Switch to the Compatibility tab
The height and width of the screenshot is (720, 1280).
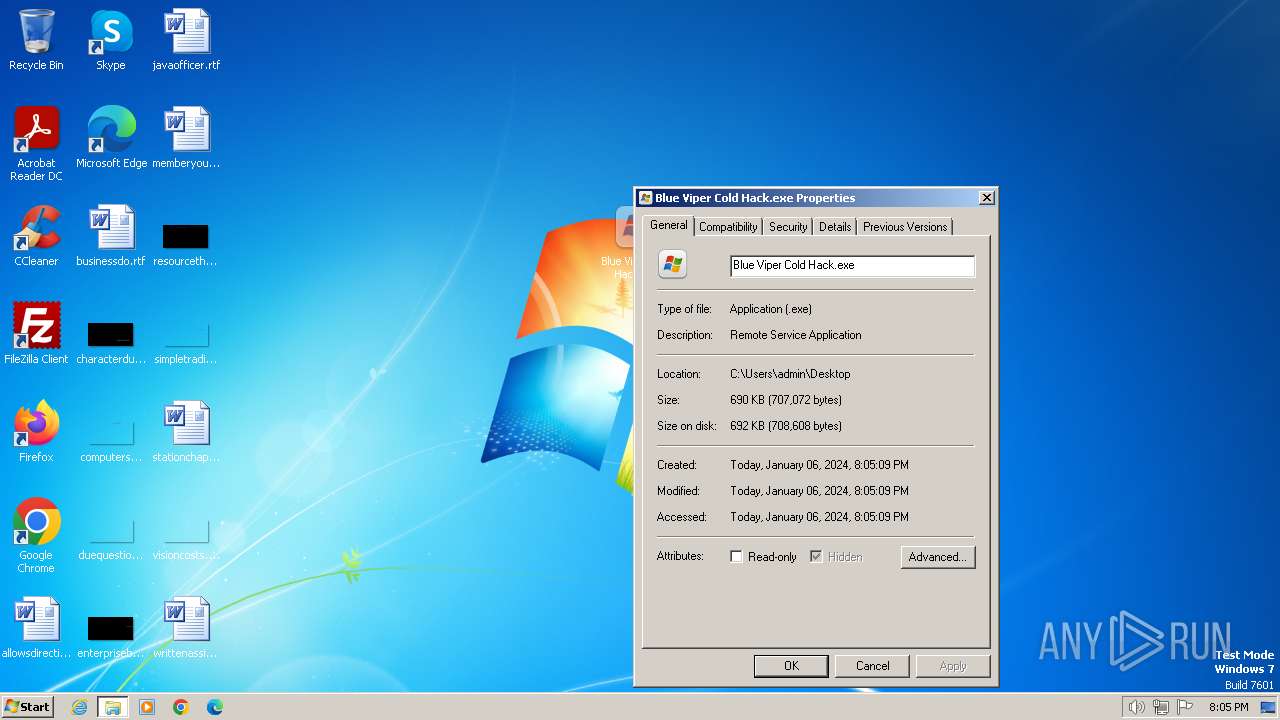pyautogui.click(x=728, y=227)
